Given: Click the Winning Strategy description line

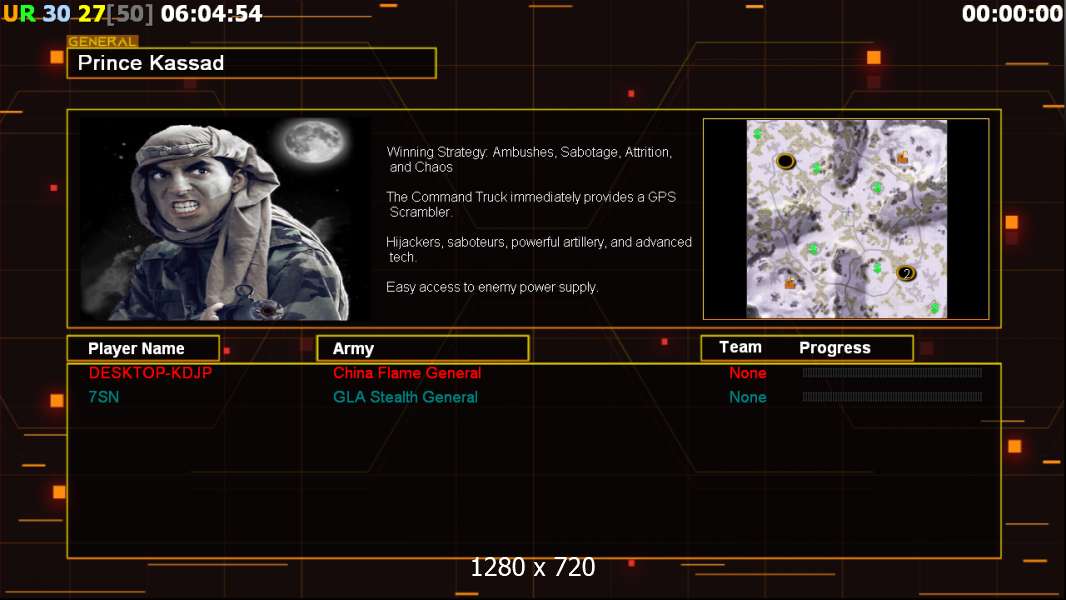Looking at the screenshot, I should (x=529, y=160).
